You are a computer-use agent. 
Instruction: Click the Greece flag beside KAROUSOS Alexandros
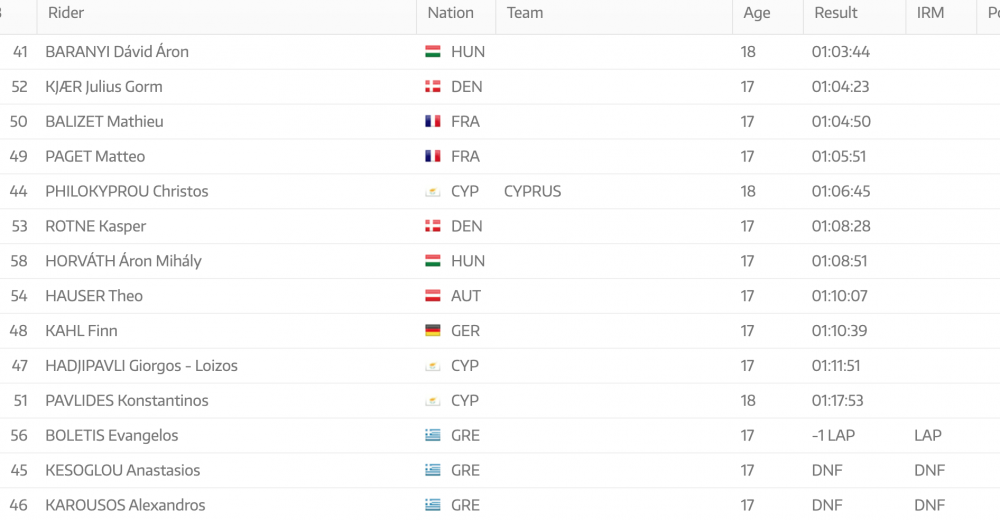point(433,505)
